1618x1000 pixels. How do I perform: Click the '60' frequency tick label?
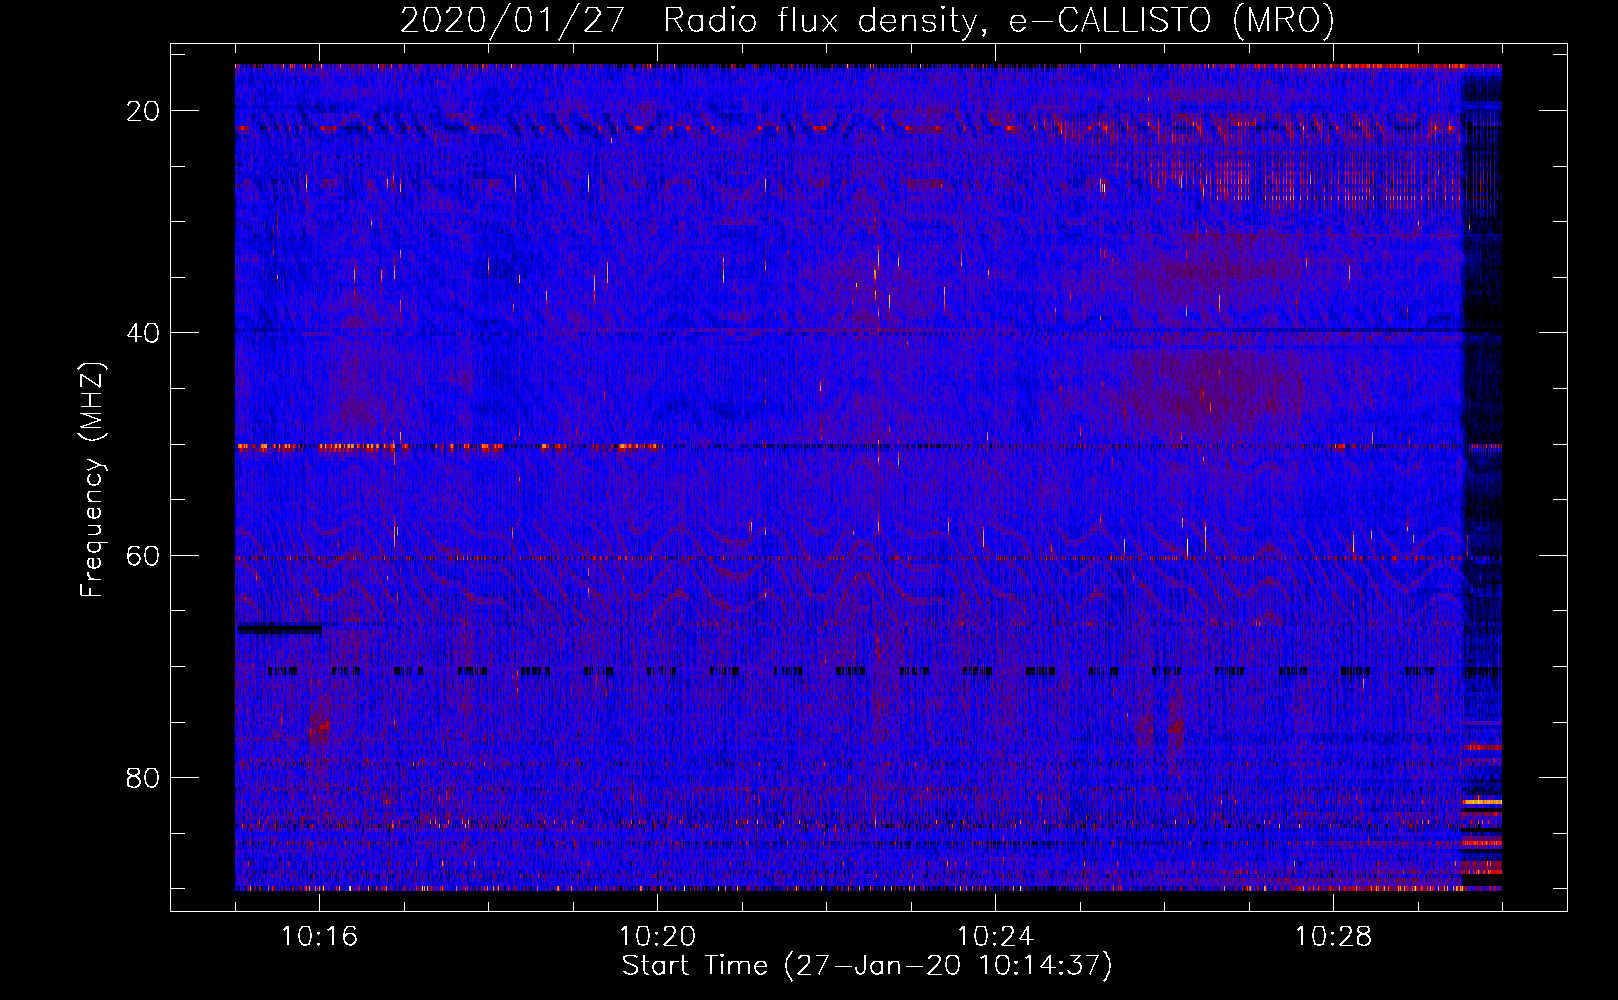click(144, 555)
